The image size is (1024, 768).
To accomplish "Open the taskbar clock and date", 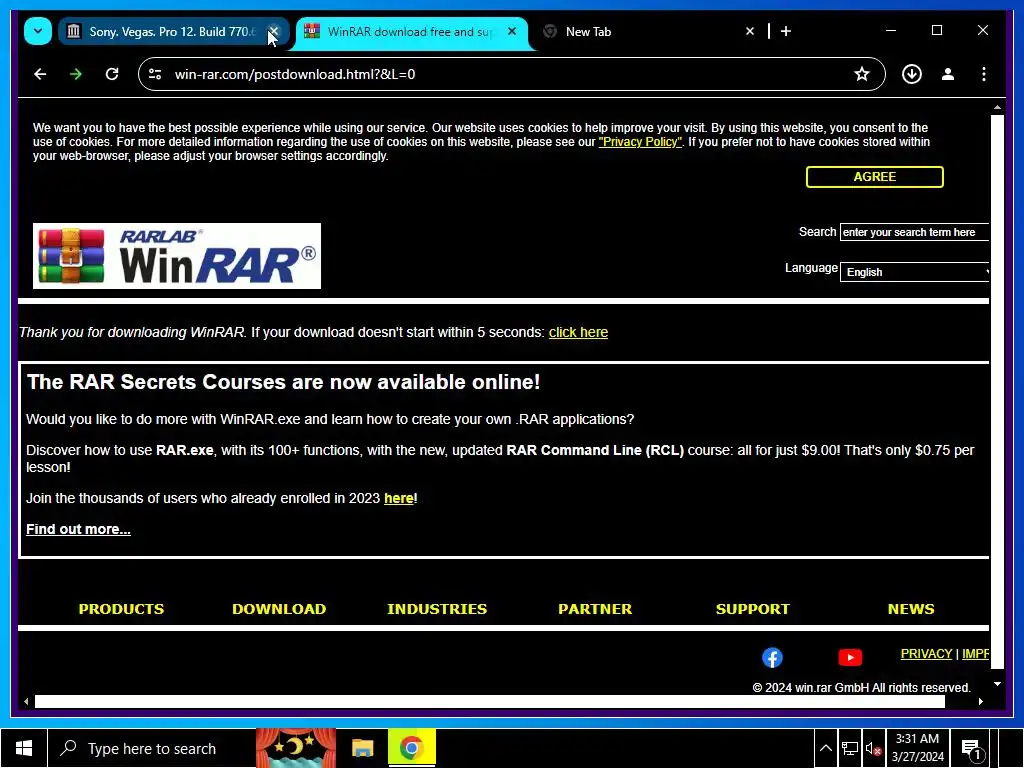I will pyautogui.click(x=917, y=748).
